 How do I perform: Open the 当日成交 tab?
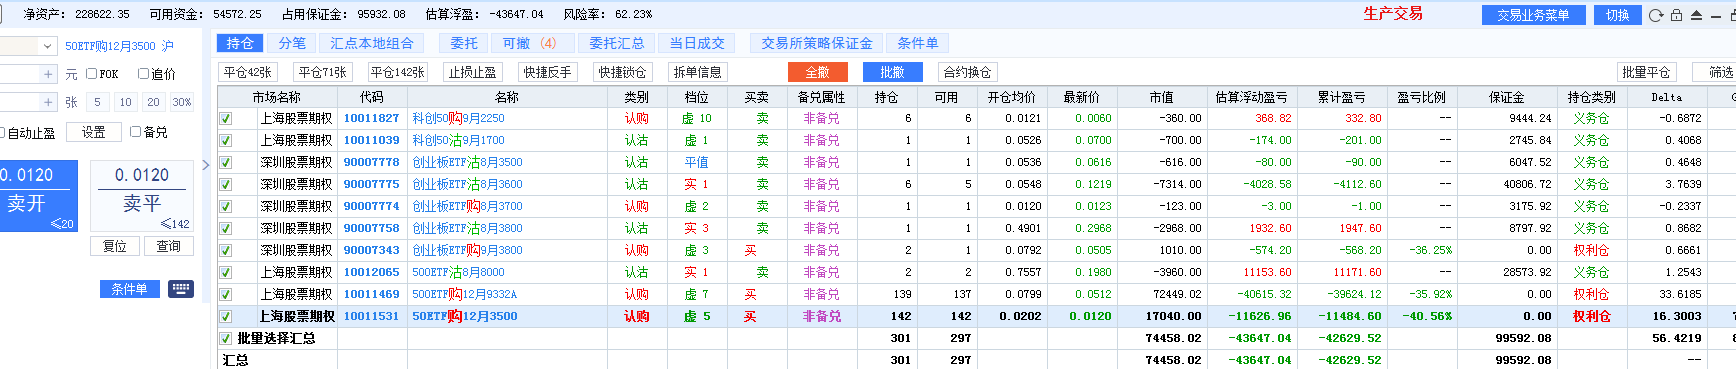(697, 43)
